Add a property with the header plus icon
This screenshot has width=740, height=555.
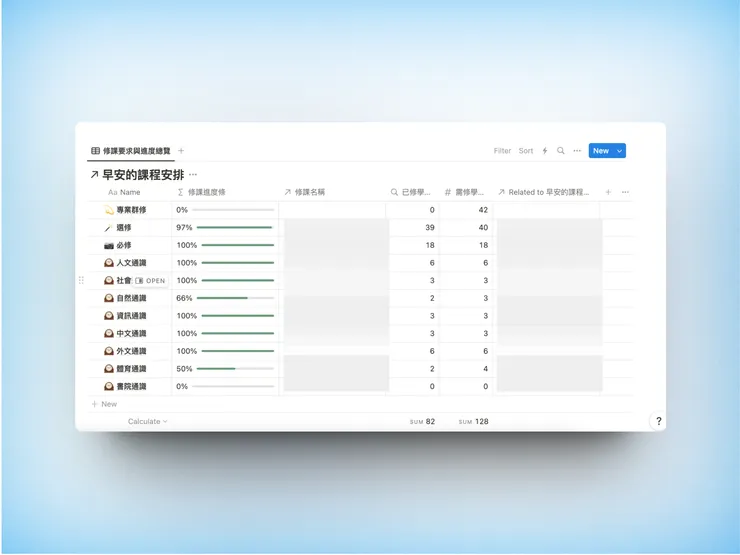[608, 193]
